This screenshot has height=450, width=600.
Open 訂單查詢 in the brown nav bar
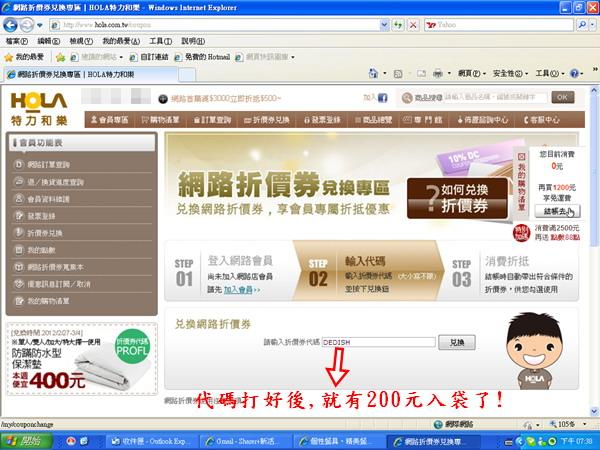point(212,120)
